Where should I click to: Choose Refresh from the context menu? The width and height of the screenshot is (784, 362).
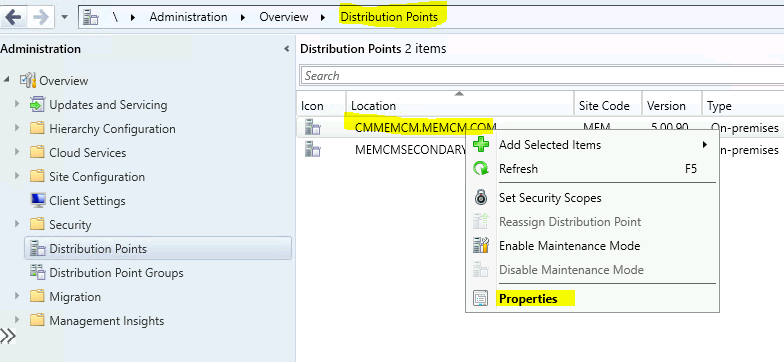click(592, 169)
